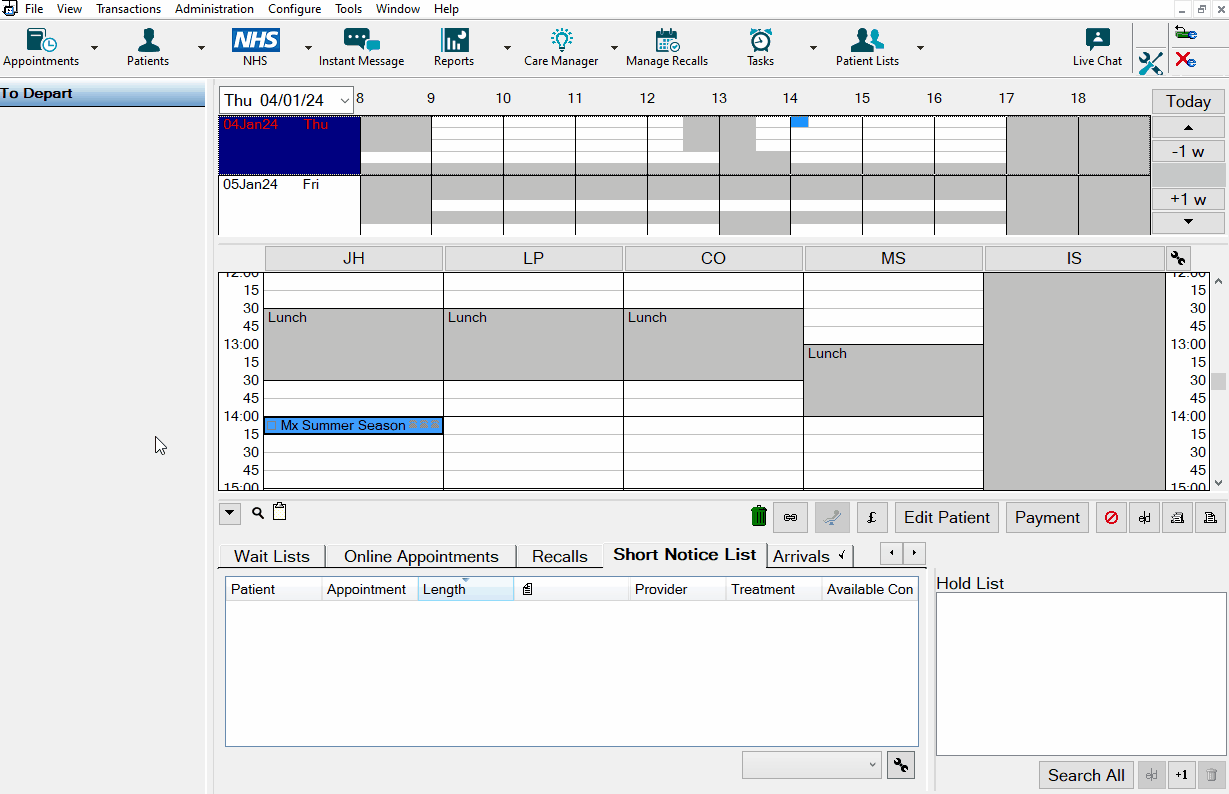
Task: Click the Edit Patient button
Action: point(947,517)
